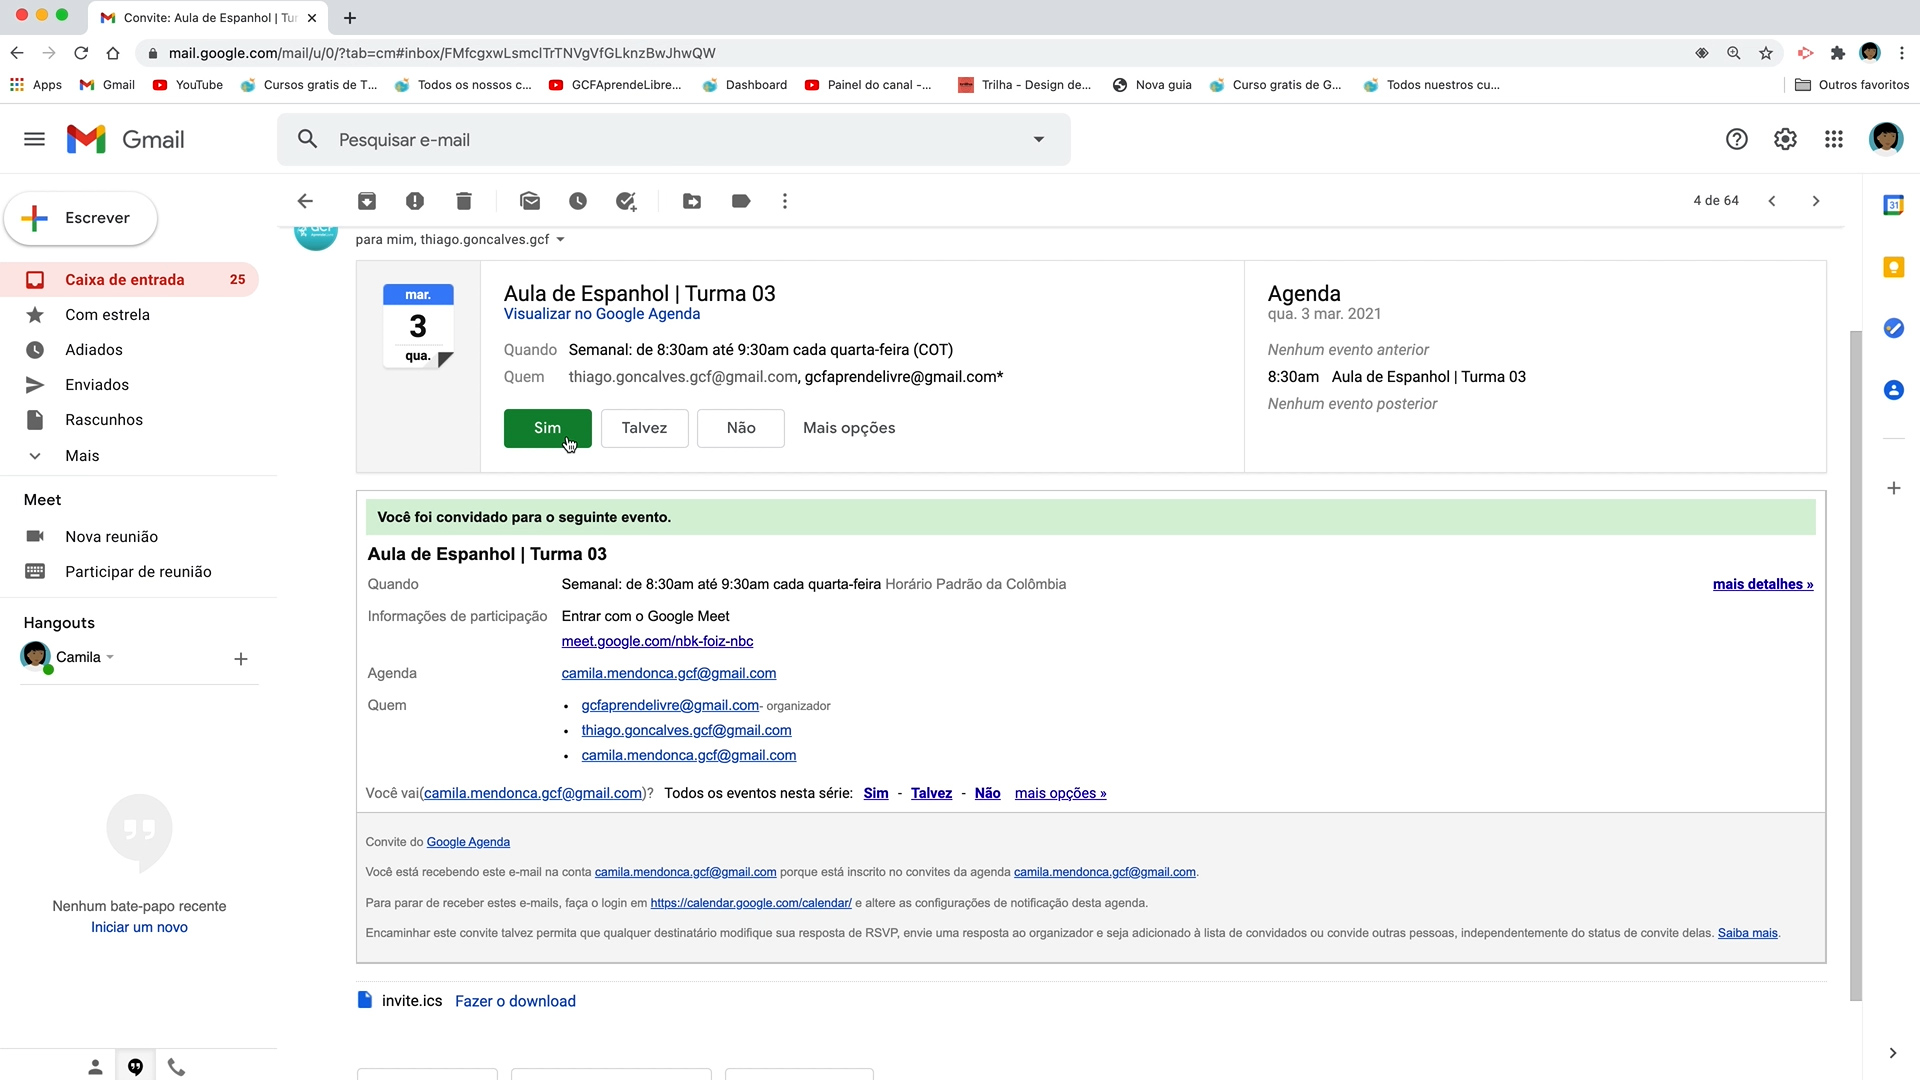Screen dimensions: 1920x1080
Task: Open browser extensions puzzle icon
Action: (1837, 53)
